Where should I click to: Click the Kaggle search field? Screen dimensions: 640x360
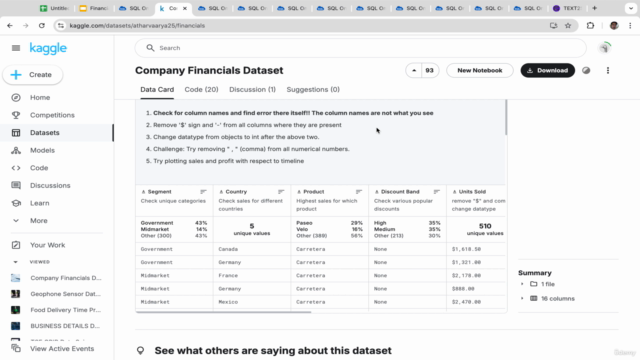(x=361, y=48)
